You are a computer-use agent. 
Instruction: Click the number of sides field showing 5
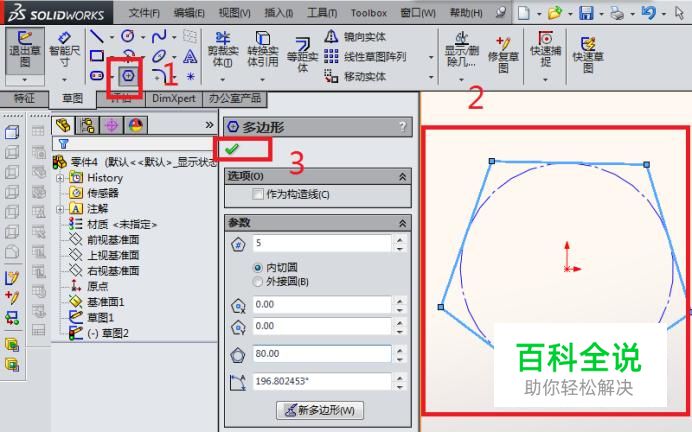[x=322, y=243]
